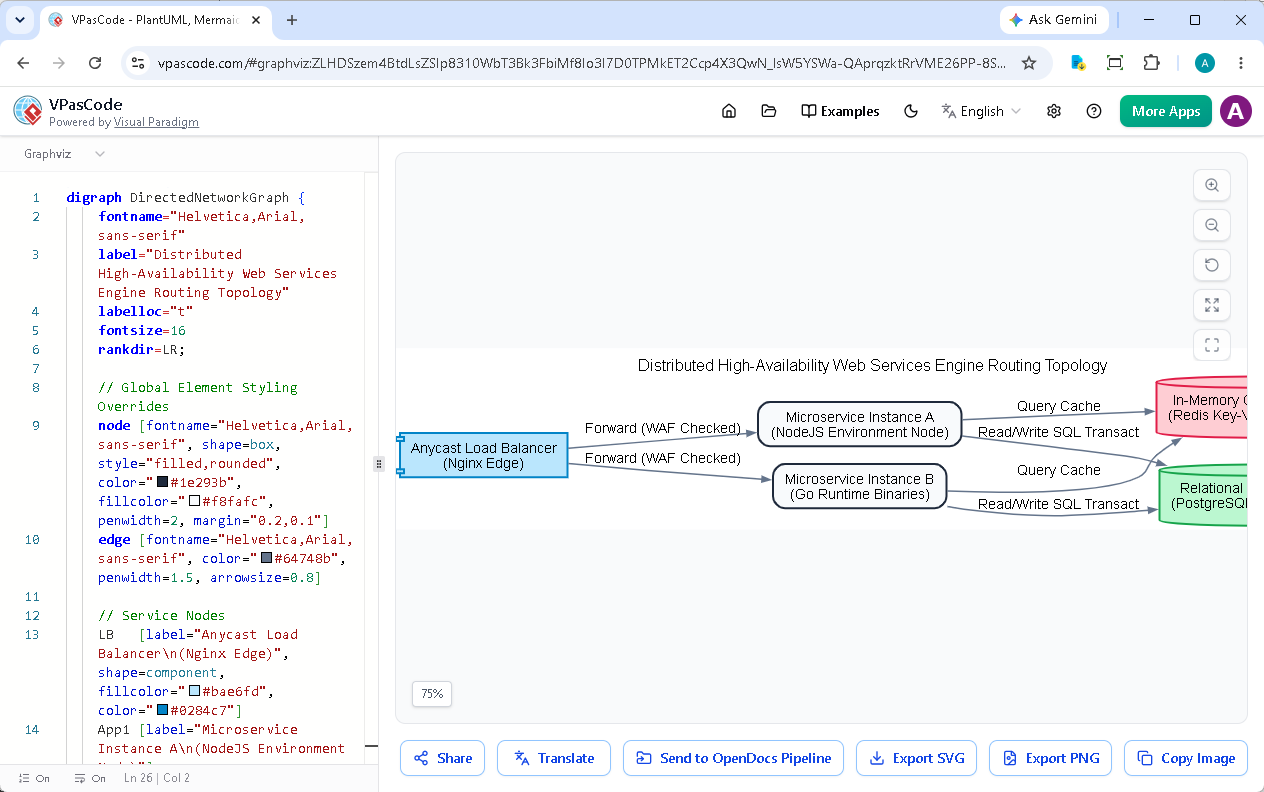Image resolution: width=1264 pixels, height=792 pixels.
Task: Open a new browser tab
Action: 292,20
